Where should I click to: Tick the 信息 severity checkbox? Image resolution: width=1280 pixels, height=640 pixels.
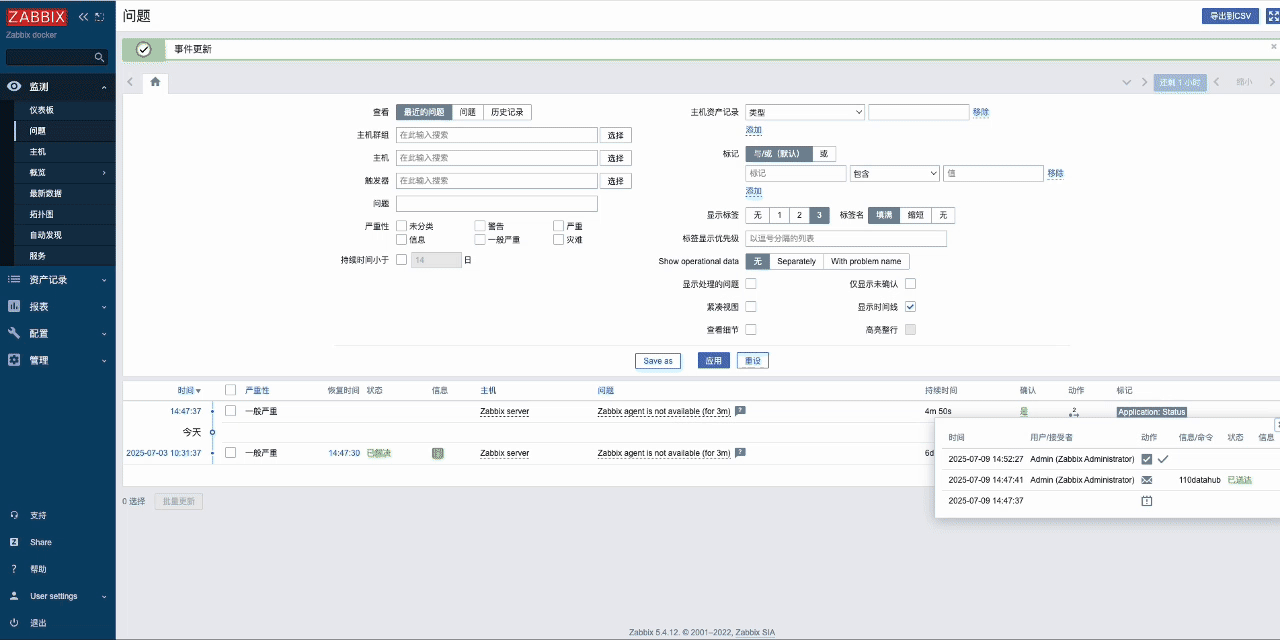point(401,239)
